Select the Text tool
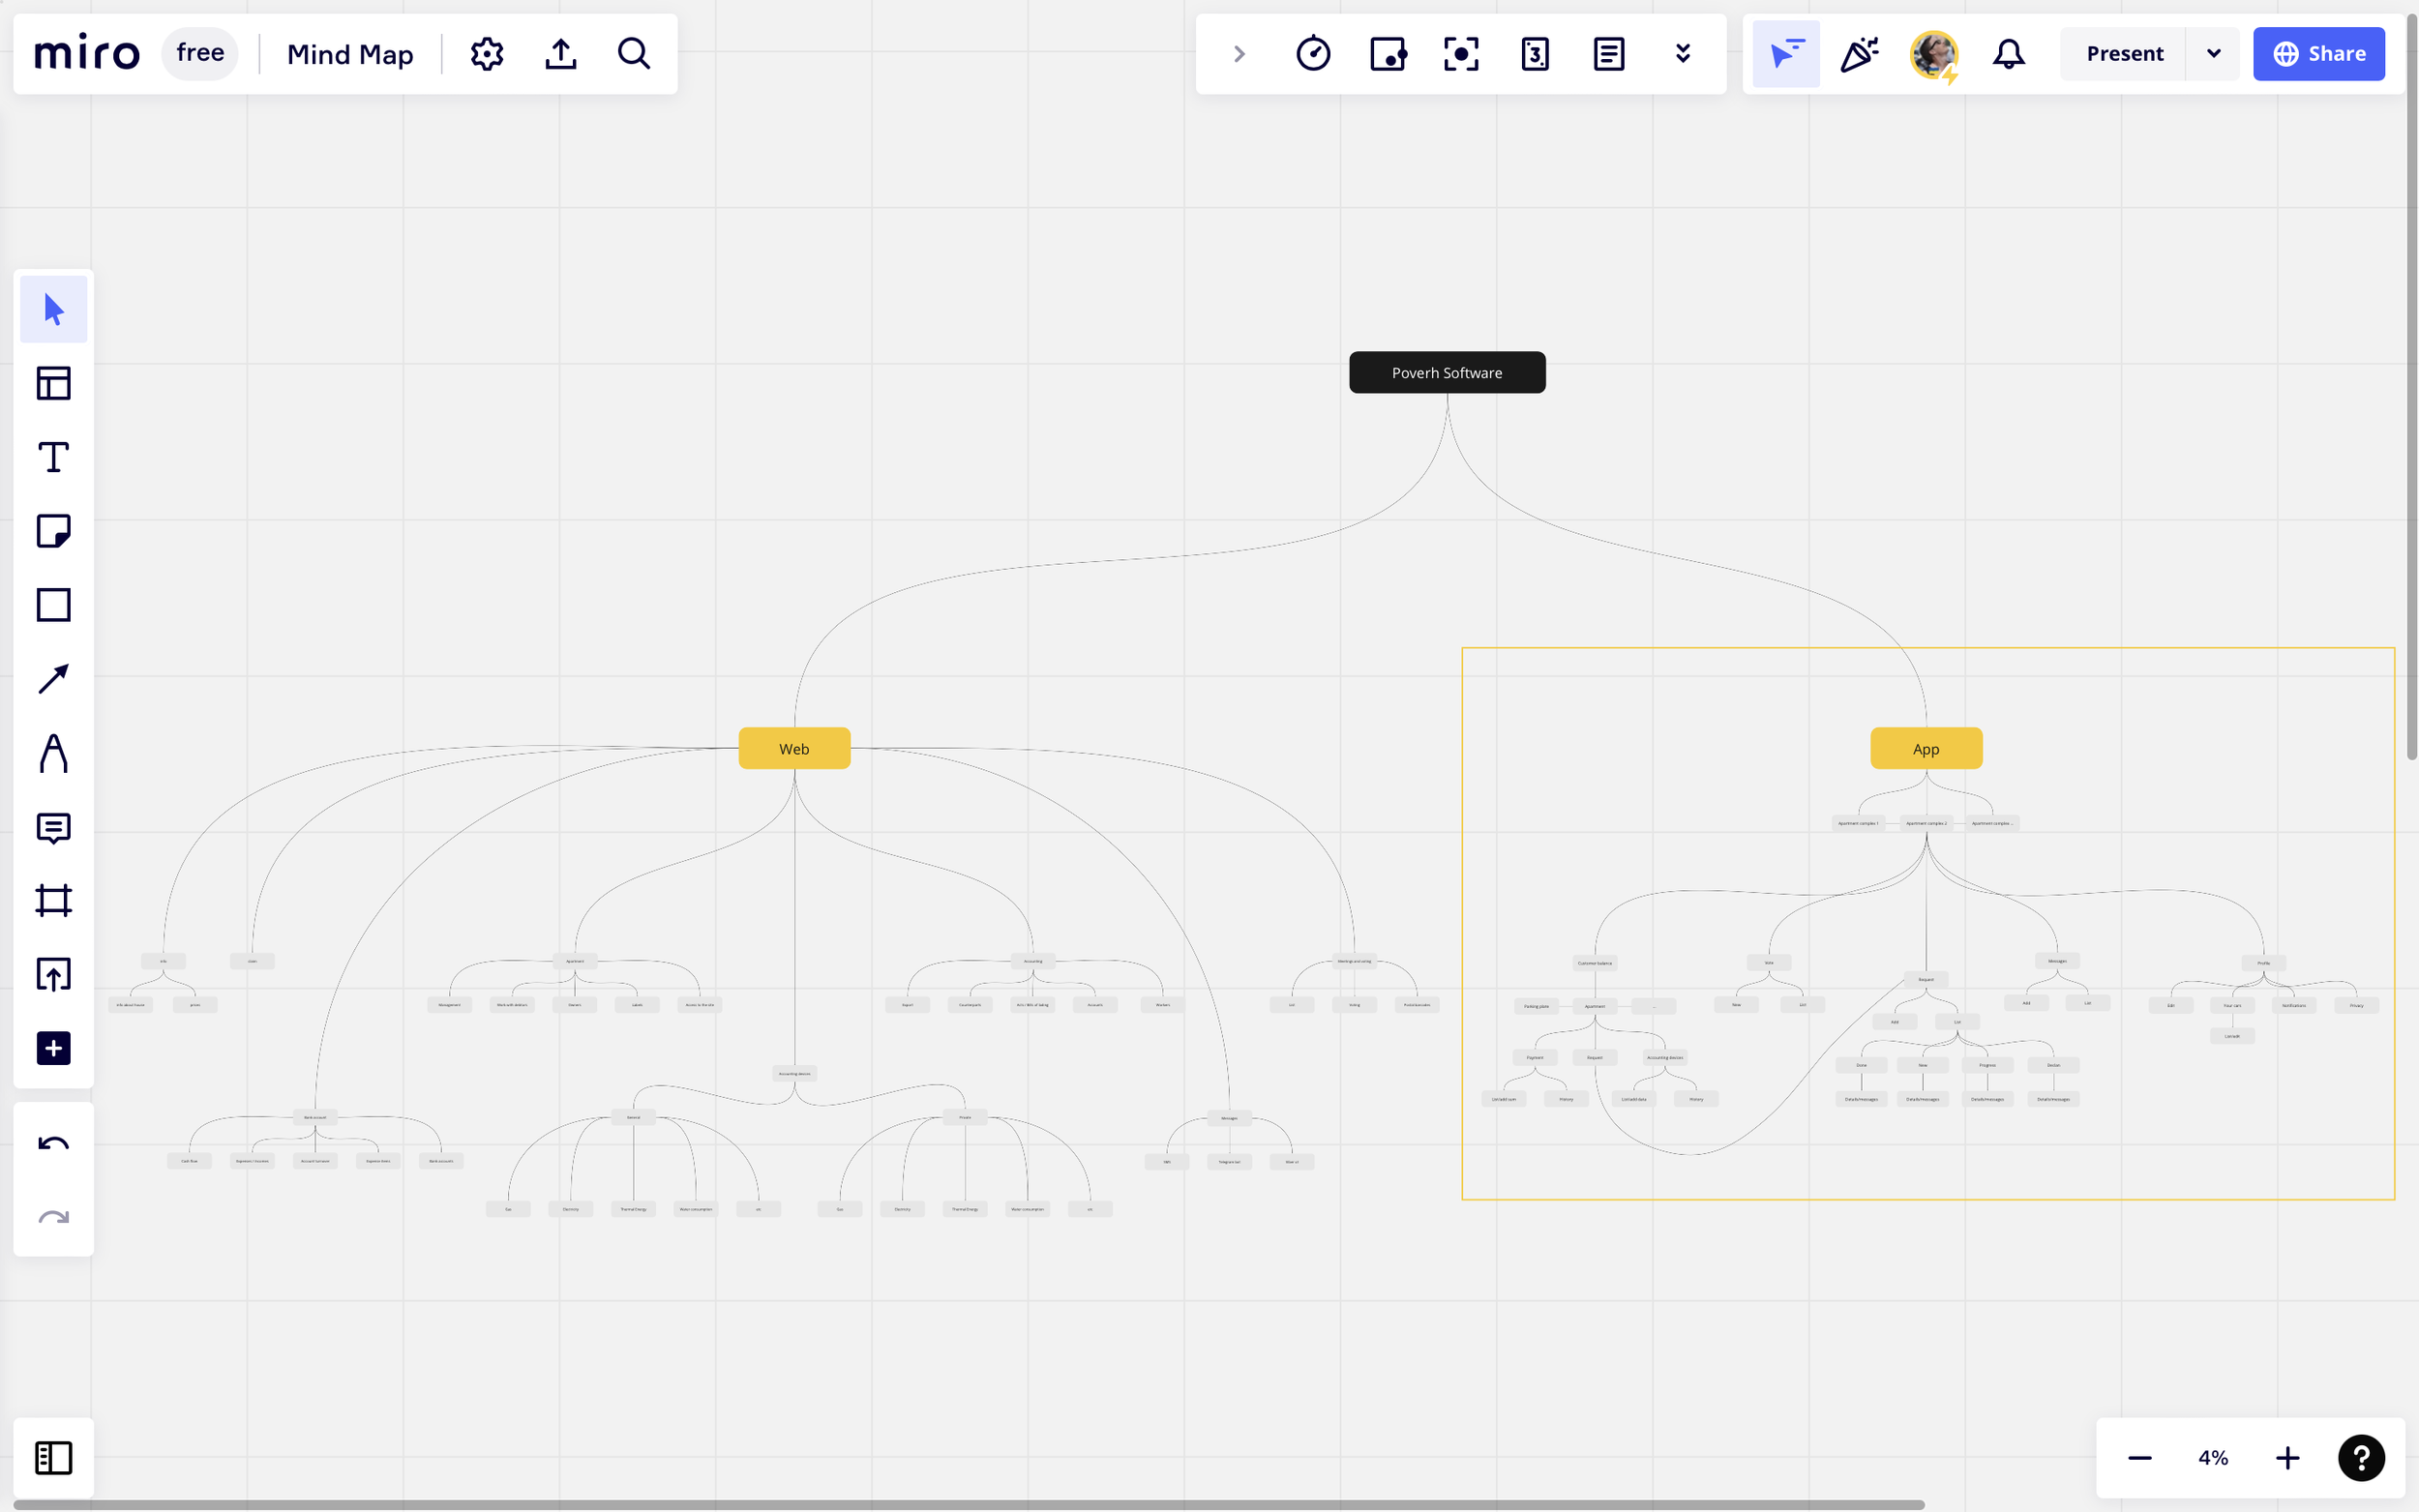The width and height of the screenshot is (2419, 1512). click(x=53, y=457)
